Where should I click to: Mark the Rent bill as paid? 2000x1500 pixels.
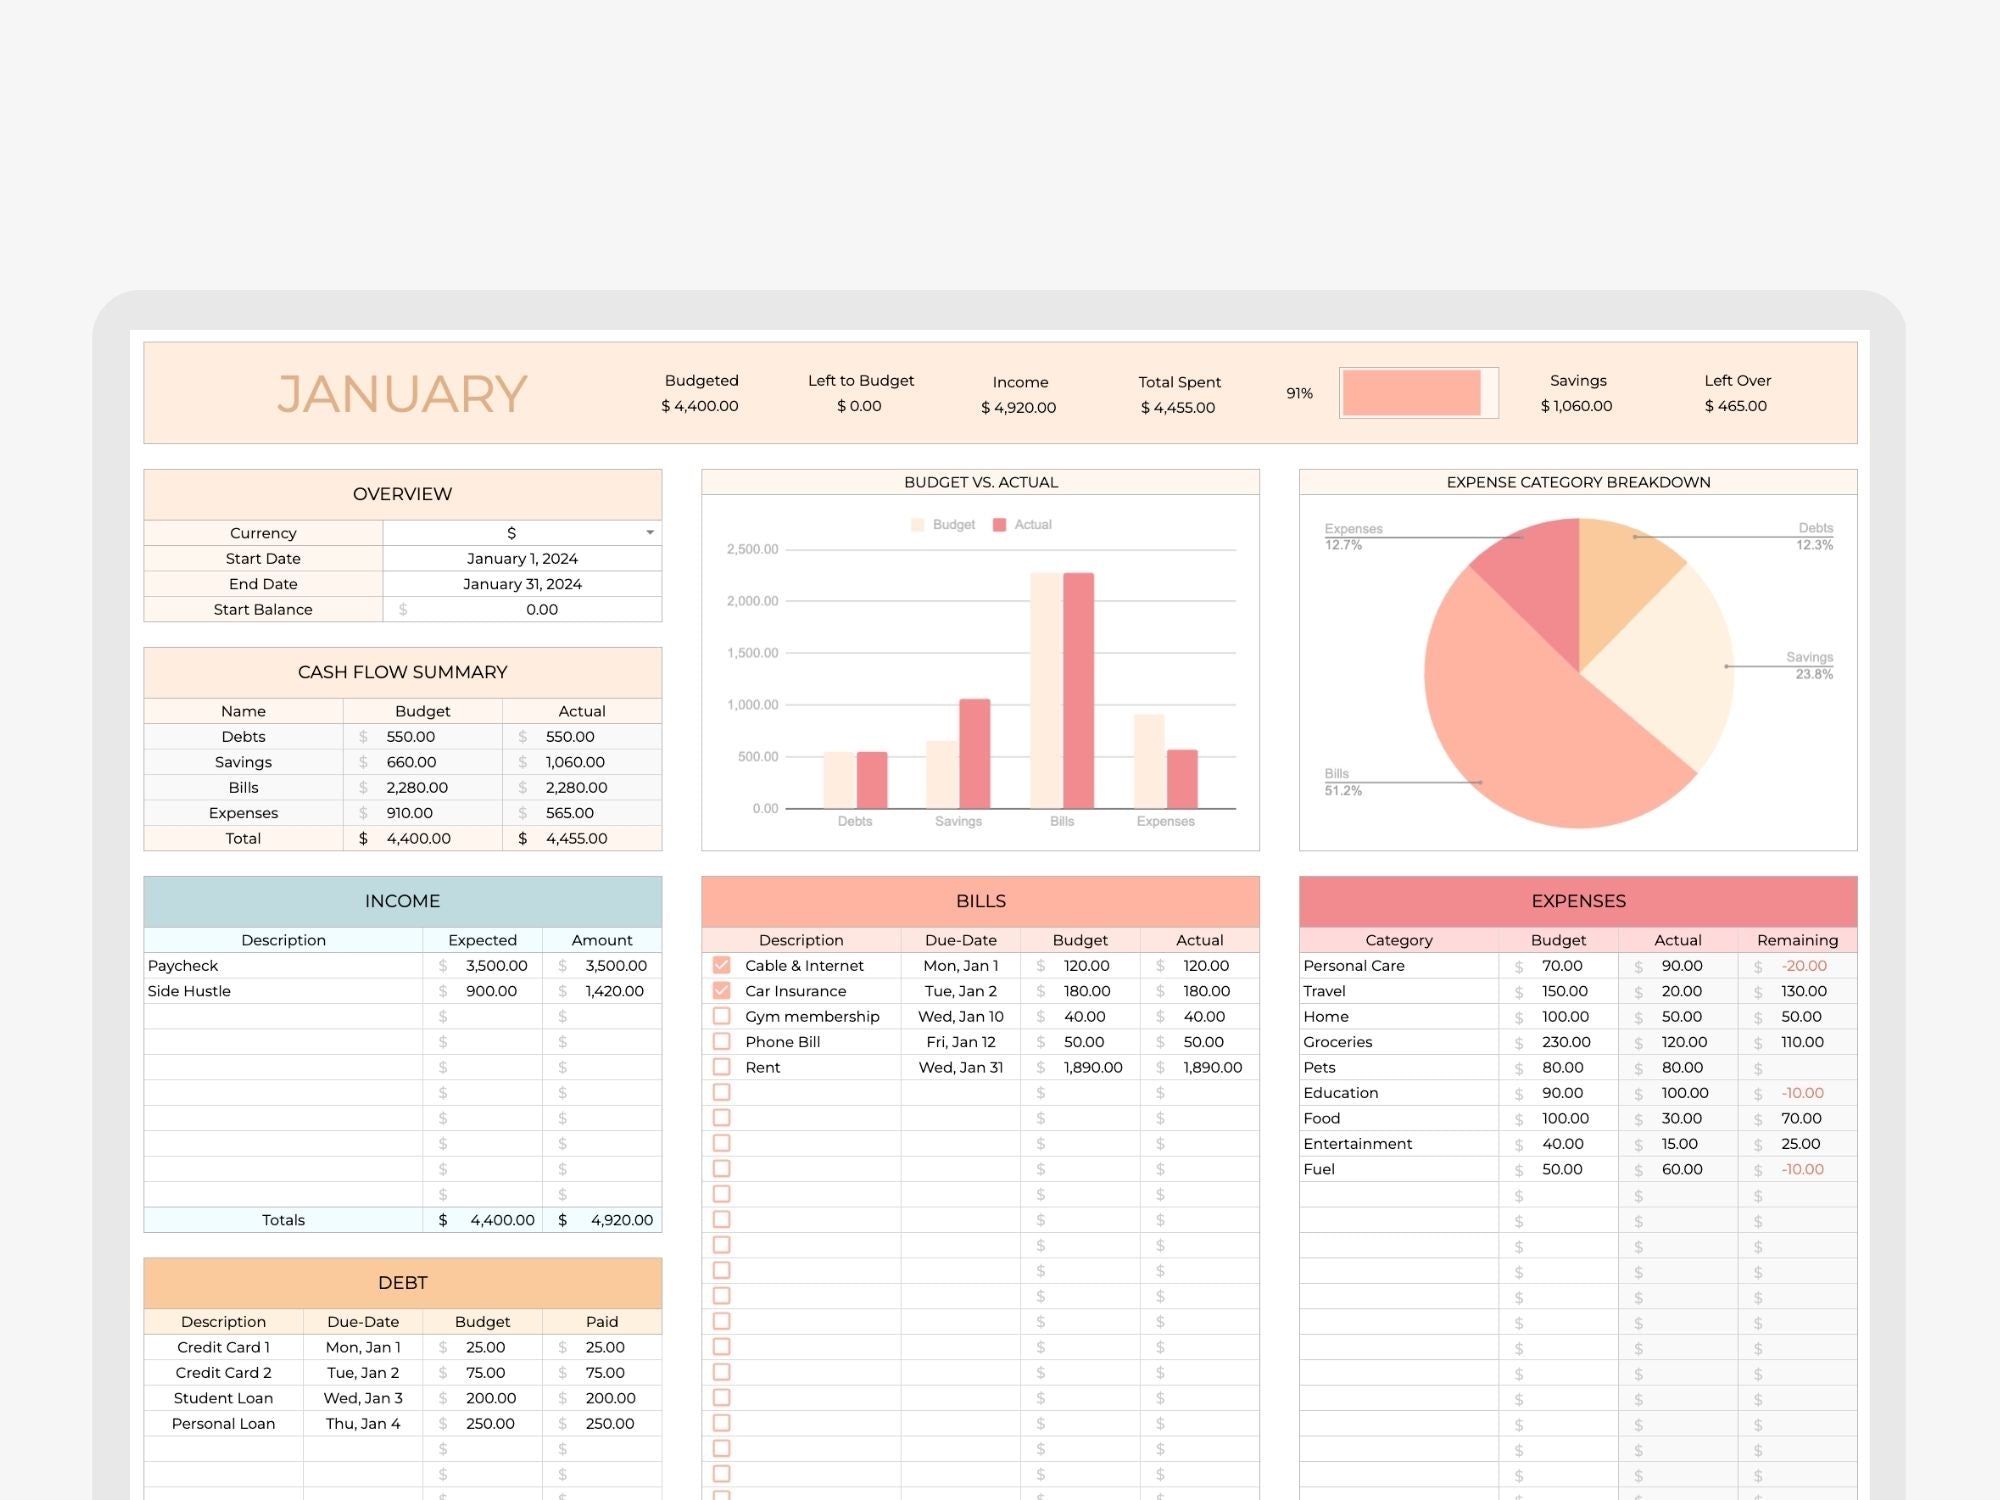[x=721, y=1067]
